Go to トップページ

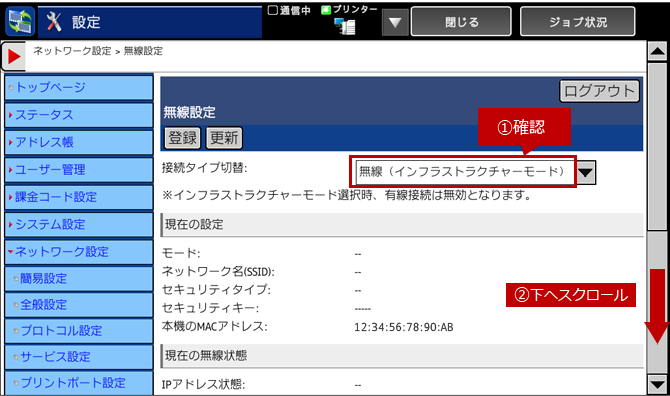tap(79, 88)
